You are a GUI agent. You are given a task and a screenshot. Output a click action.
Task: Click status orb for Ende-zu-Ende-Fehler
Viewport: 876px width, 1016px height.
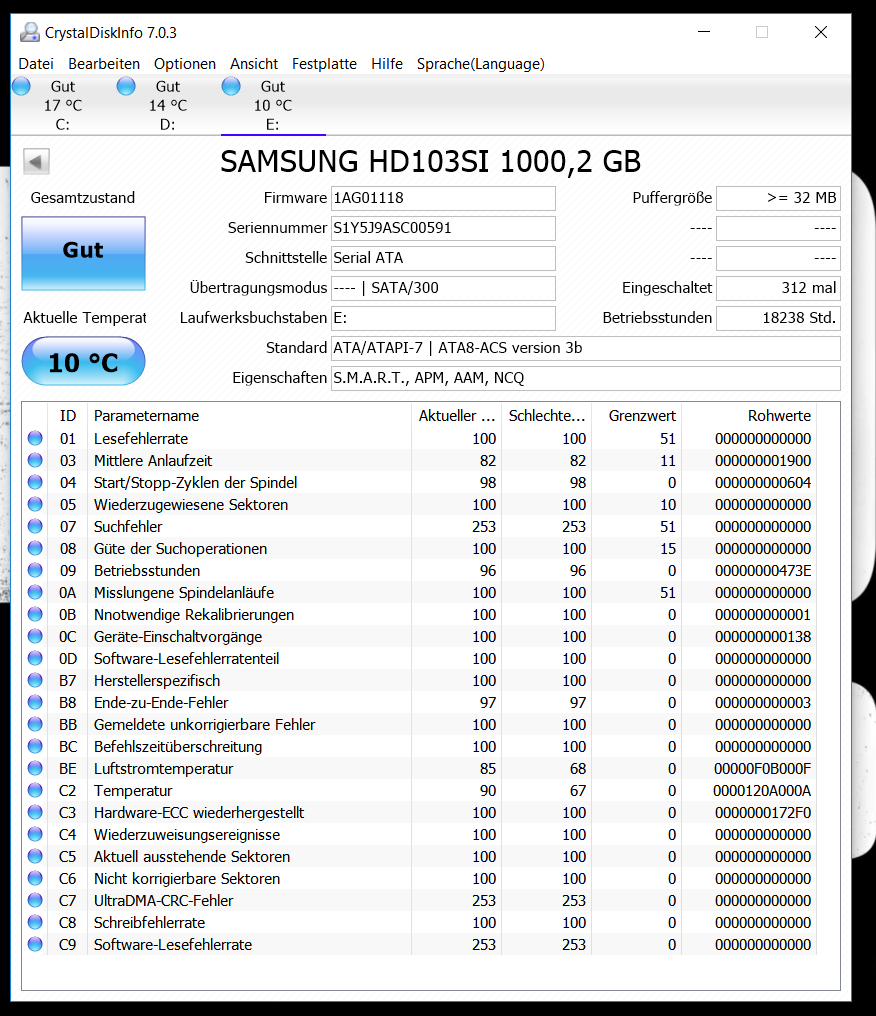pos(35,702)
